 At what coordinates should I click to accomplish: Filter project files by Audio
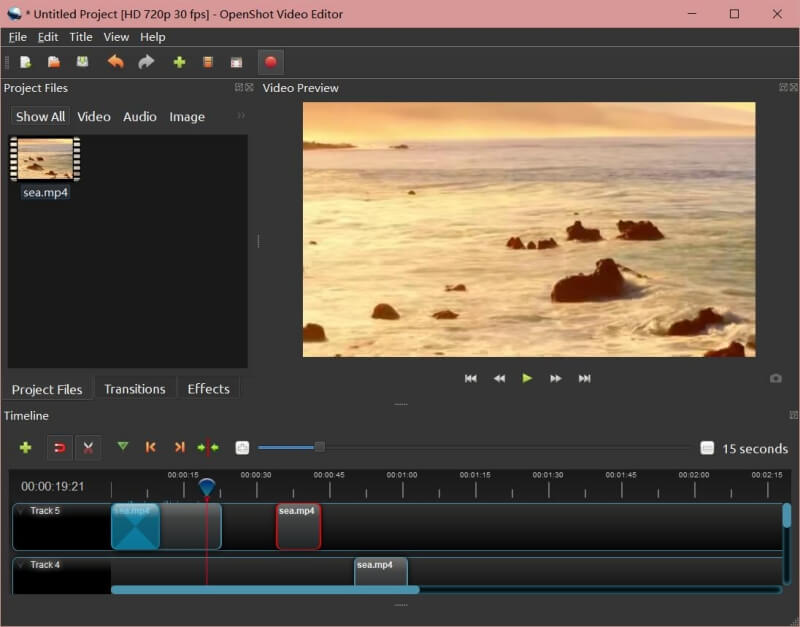140,117
